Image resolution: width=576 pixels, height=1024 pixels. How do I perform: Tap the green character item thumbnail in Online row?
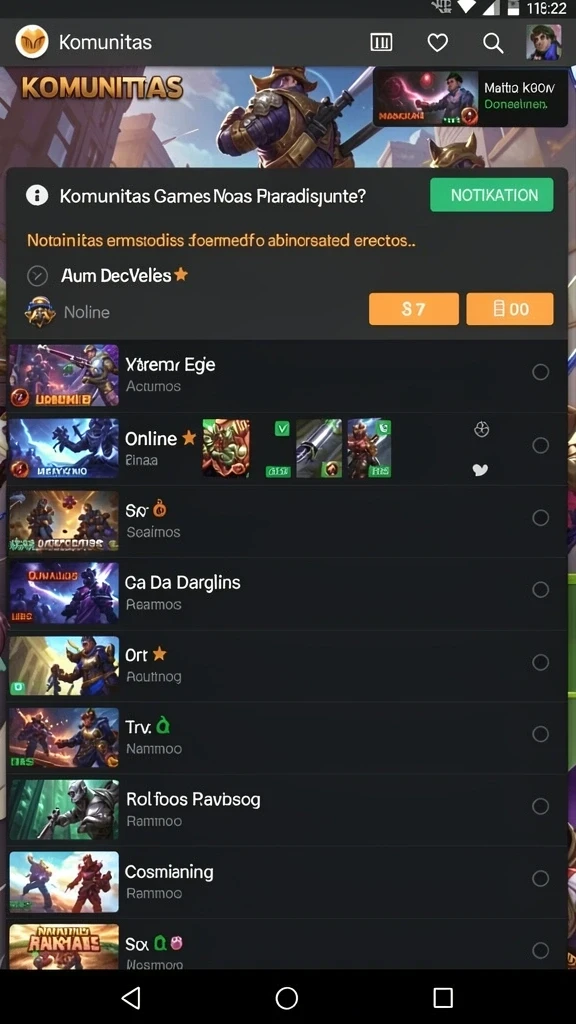tap(226, 448)
